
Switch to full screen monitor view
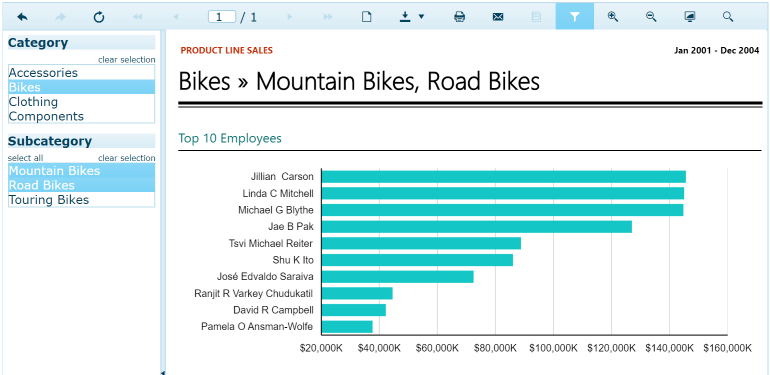(x=689, y=17)
